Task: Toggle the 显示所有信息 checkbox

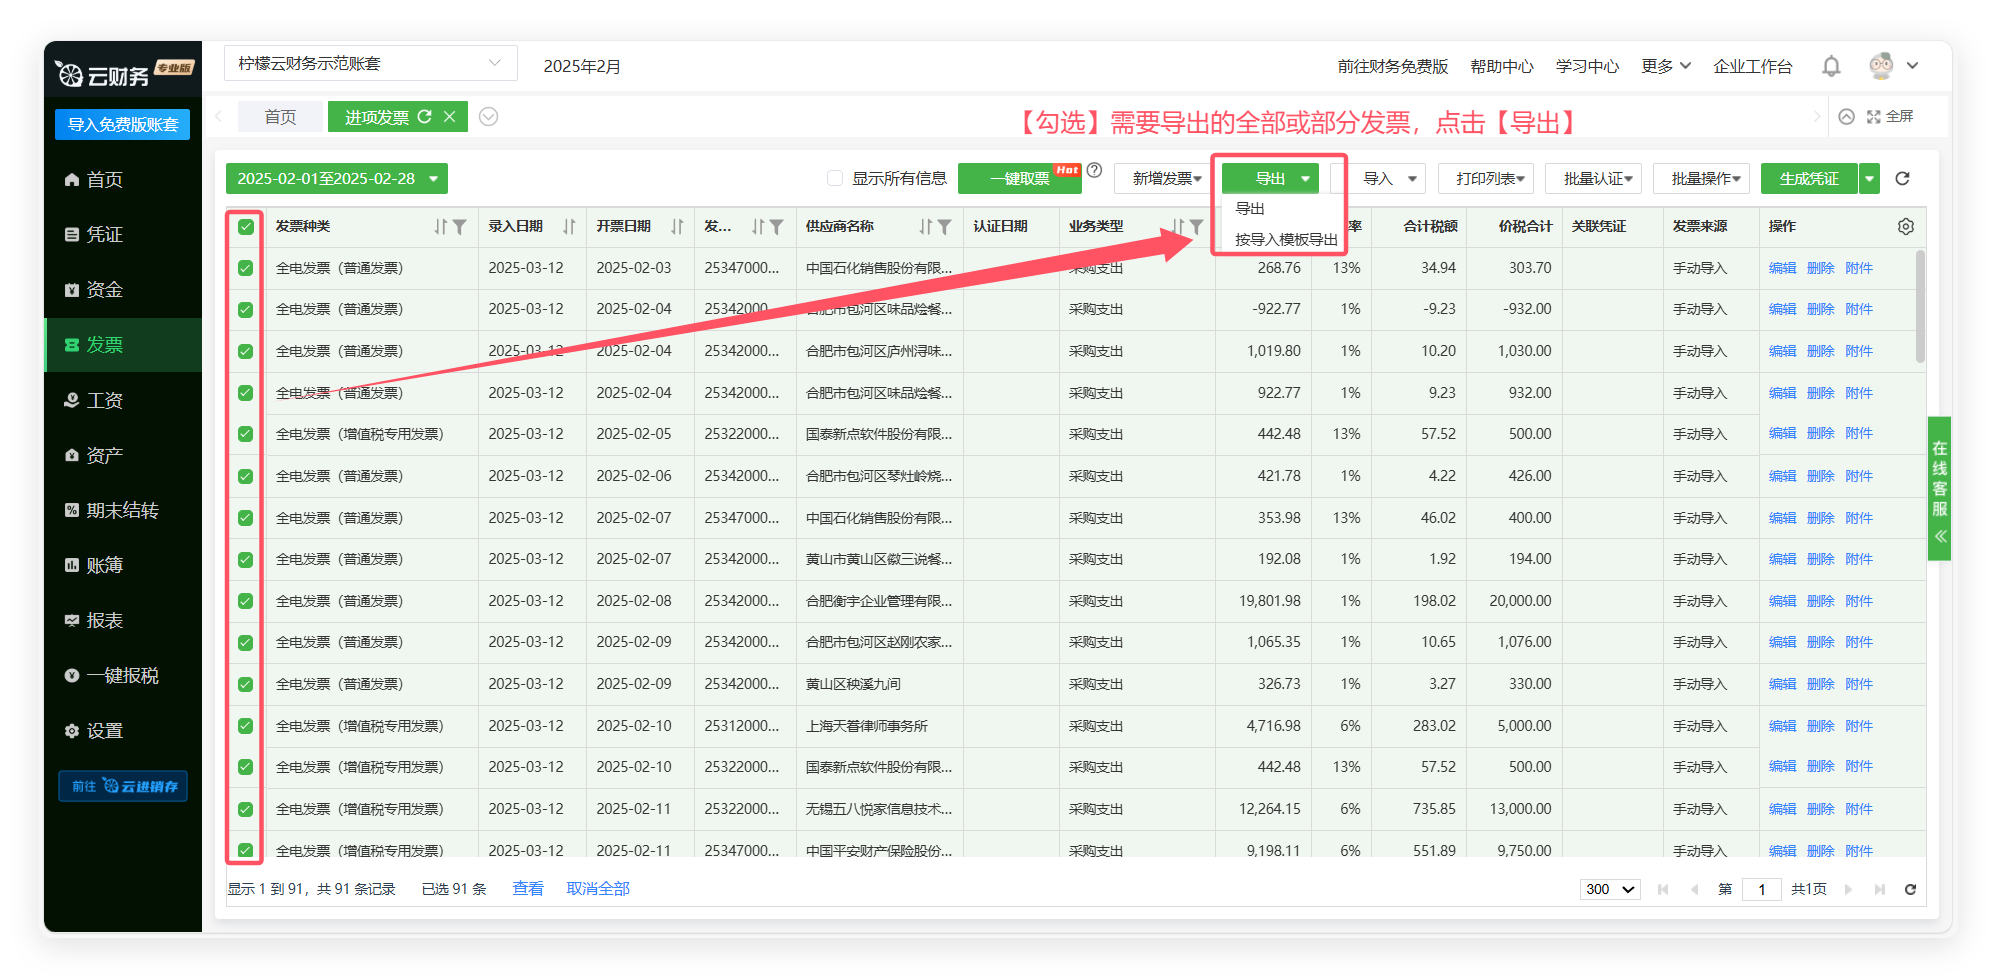Action: click(x=835, y=179)
